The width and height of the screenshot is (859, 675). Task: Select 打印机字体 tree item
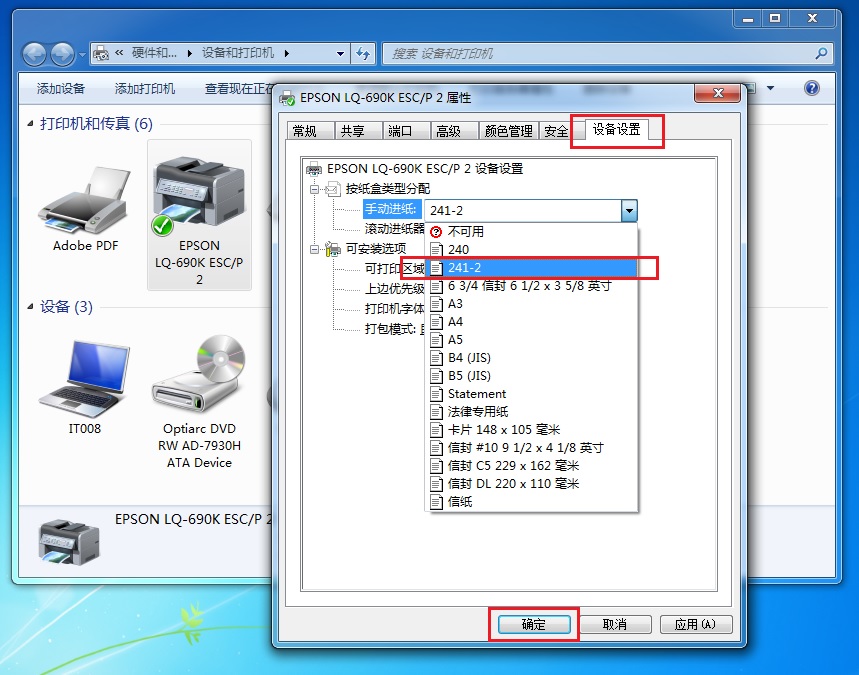pyautogui.click(x=394, y=309)
